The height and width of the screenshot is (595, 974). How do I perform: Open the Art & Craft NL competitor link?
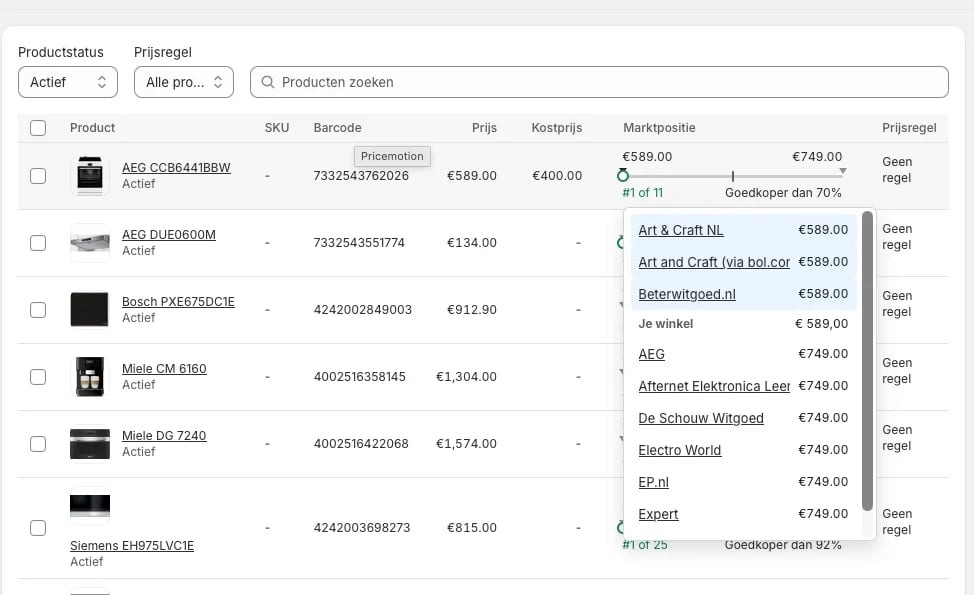tap(681, 230)
